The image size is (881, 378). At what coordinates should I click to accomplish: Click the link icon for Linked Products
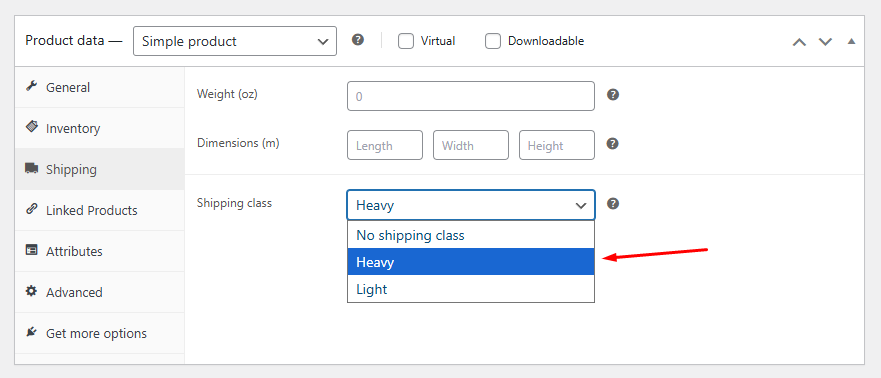[x=31, y=209]
